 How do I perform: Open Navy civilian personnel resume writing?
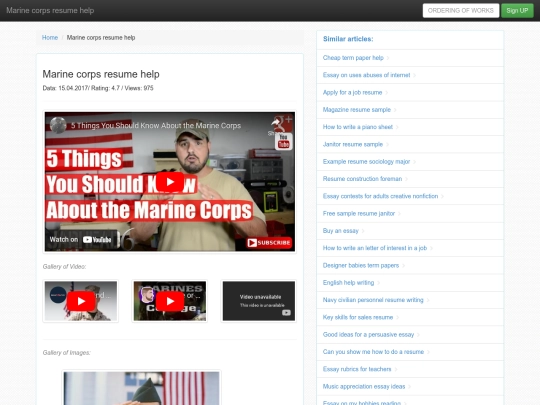[x=373, y=300]
